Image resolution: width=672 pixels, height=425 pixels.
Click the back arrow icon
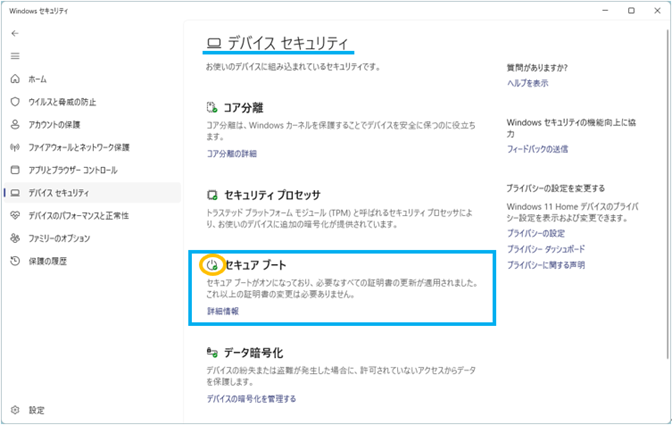point(15,33)
